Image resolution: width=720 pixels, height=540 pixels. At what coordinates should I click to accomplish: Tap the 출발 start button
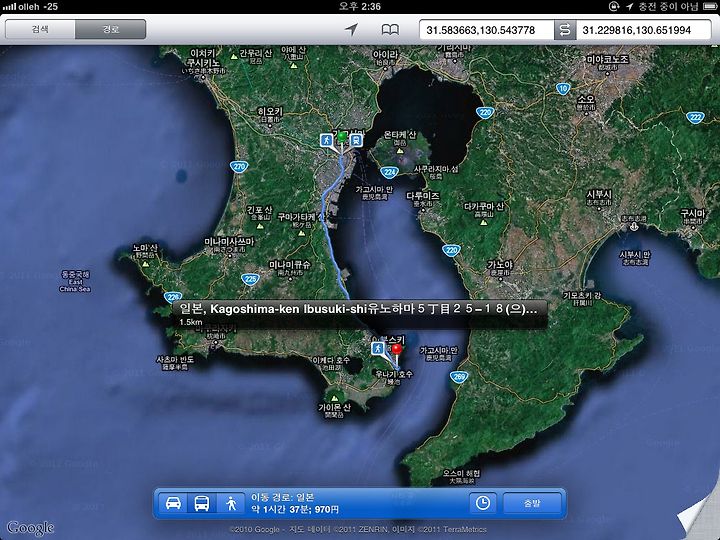[x=532, y=503]
